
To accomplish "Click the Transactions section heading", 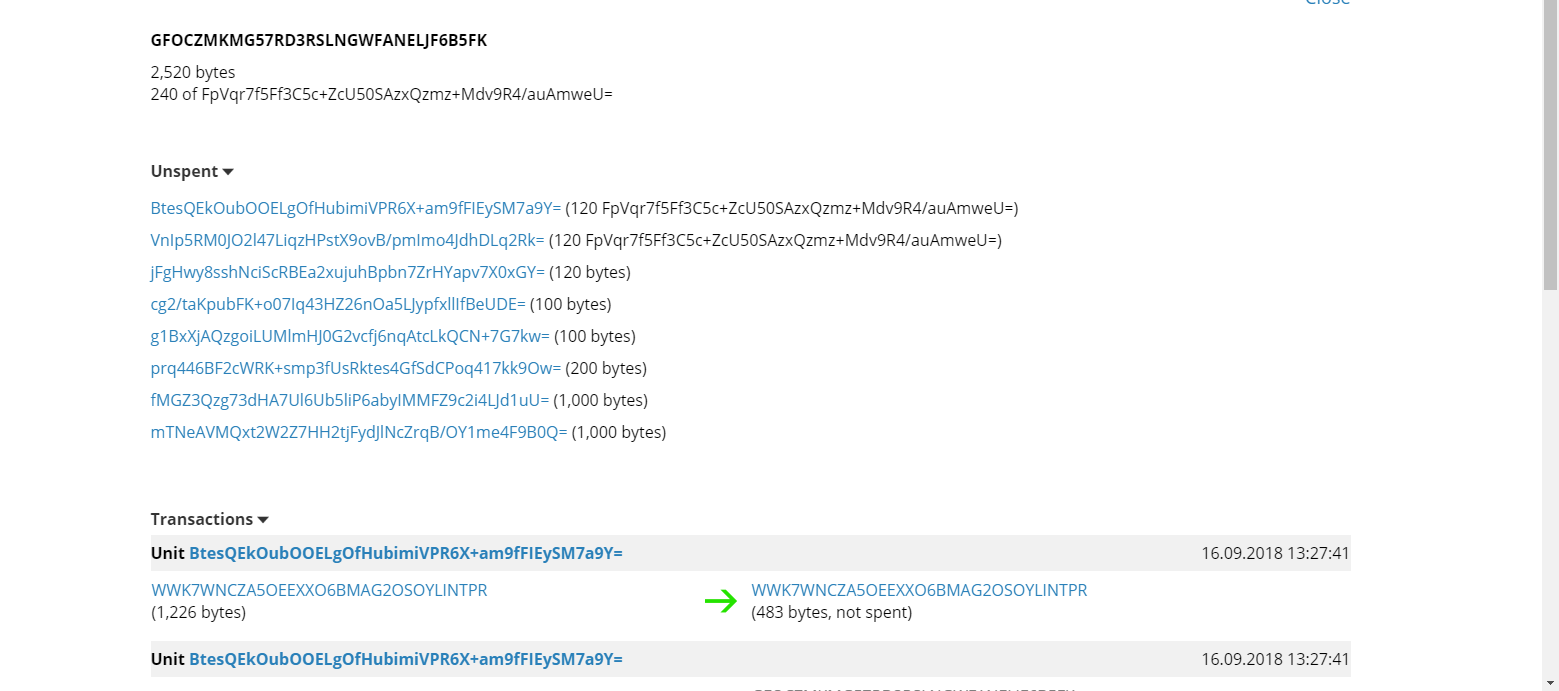I will [x=202, y=519].
